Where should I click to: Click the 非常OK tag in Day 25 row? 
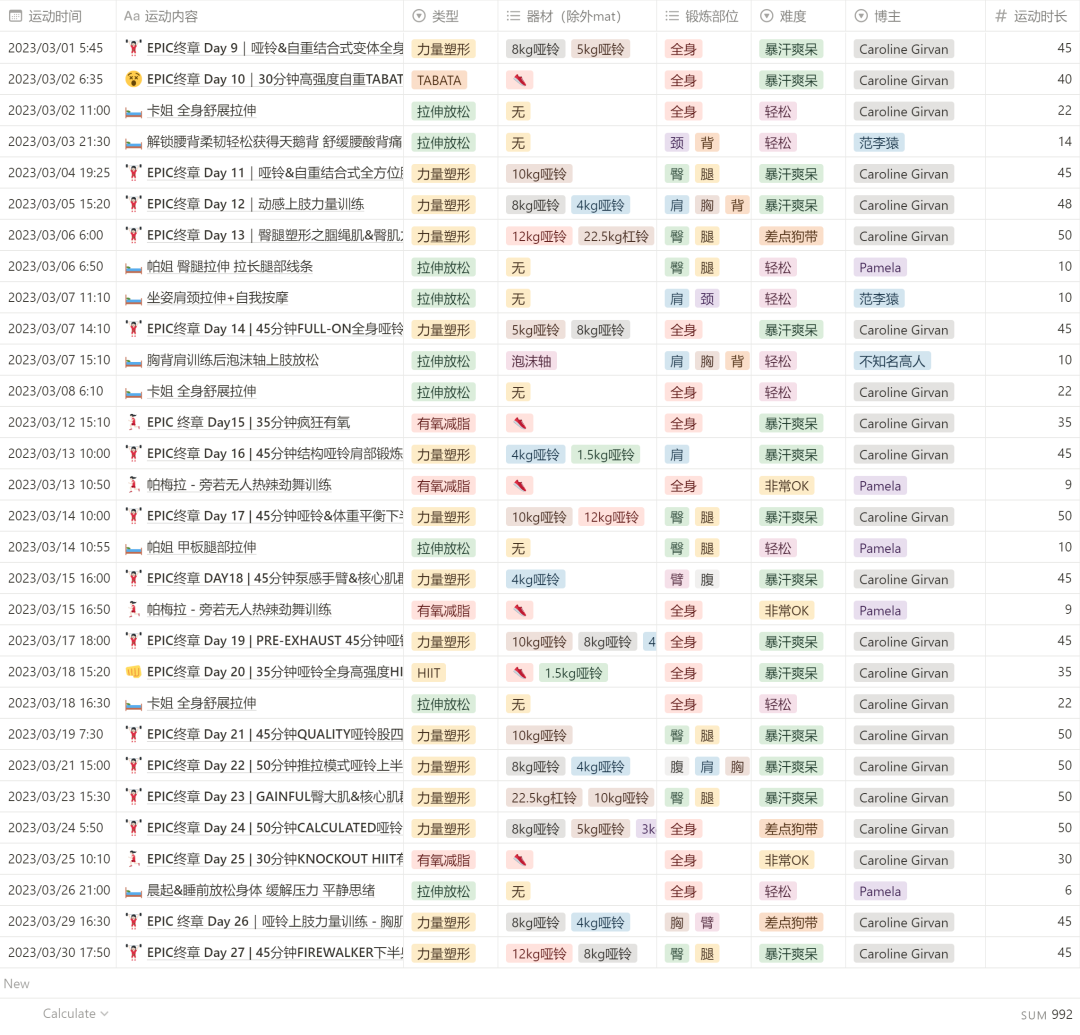click(x=787, y=860)
